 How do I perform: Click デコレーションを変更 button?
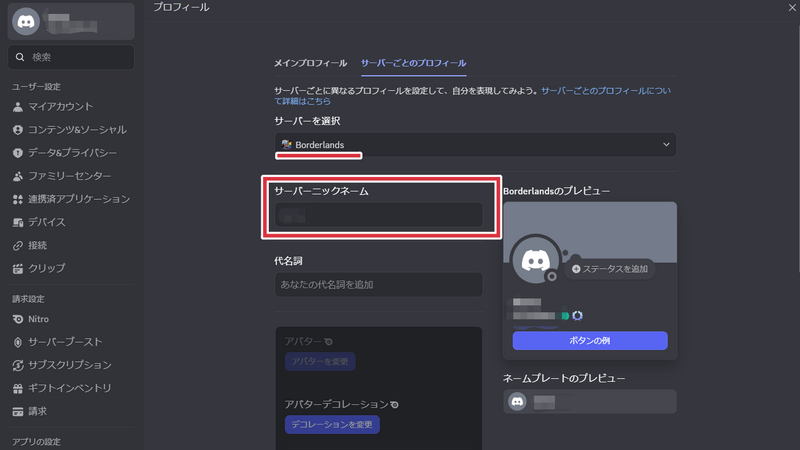332,424
